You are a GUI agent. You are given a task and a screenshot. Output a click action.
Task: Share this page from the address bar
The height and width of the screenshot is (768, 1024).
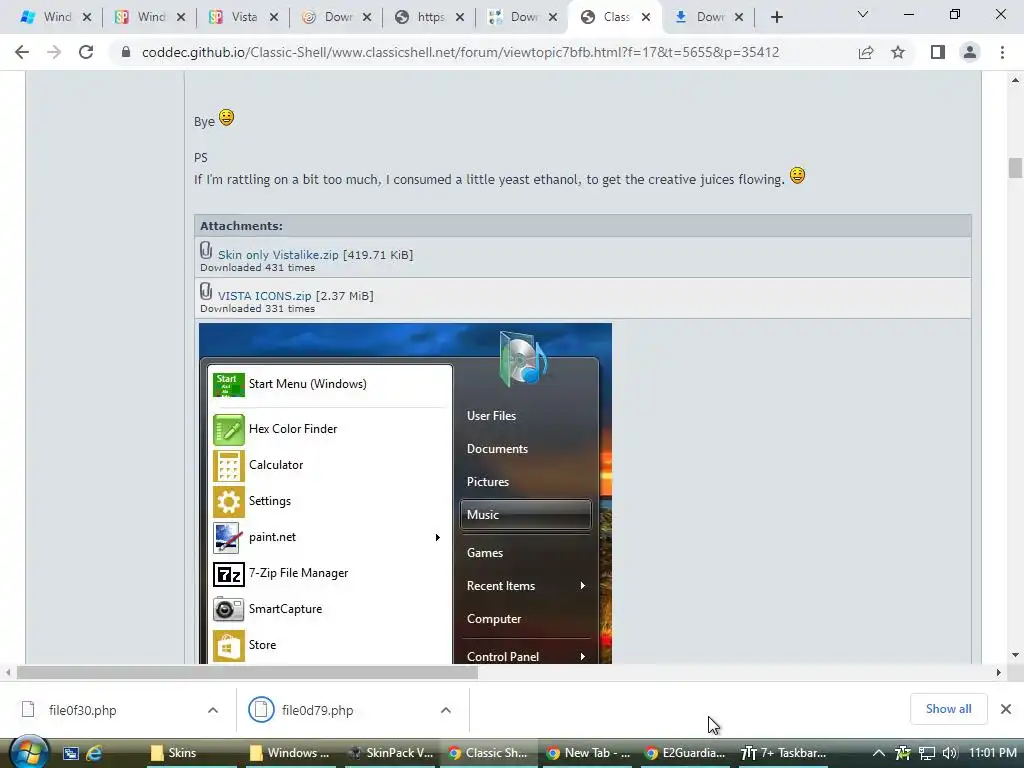(x=866, y=52)
